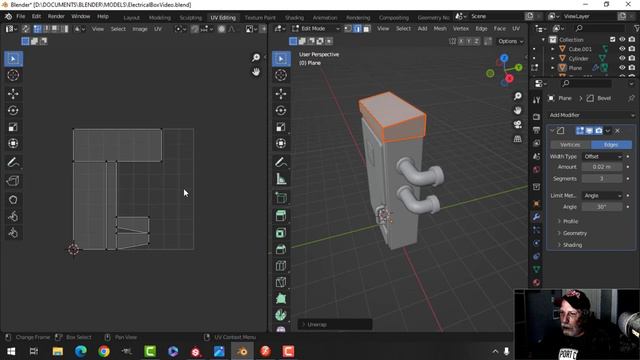The width and height of the screenshot is (640, 360).
Task: Select the Spin tool
Action: click(x=281, y=315)
